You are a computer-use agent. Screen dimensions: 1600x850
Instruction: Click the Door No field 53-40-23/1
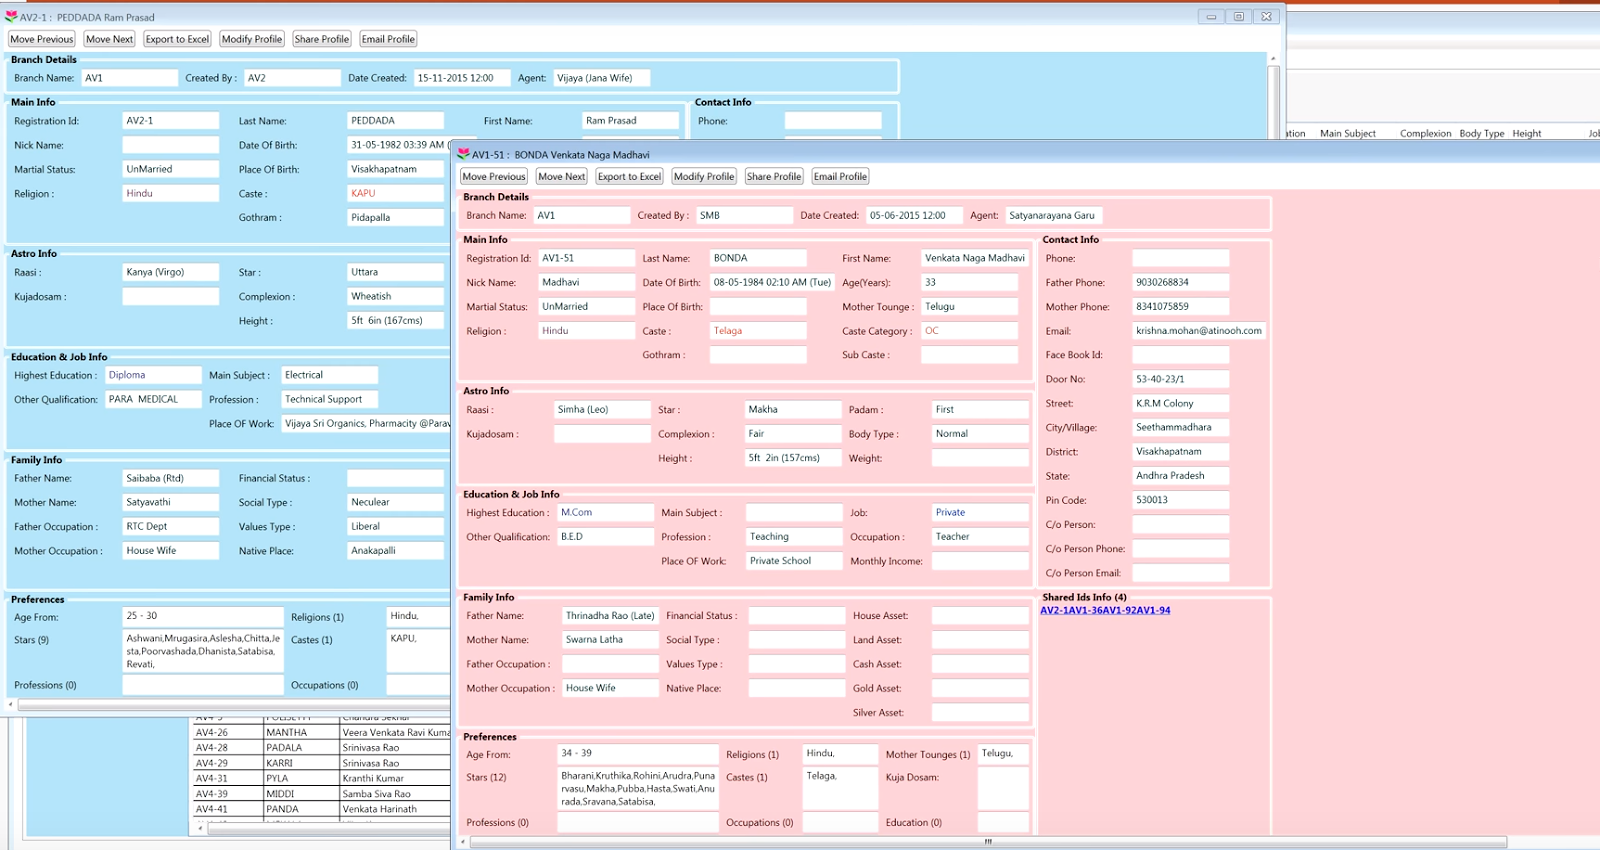[x=1180, y=380]
